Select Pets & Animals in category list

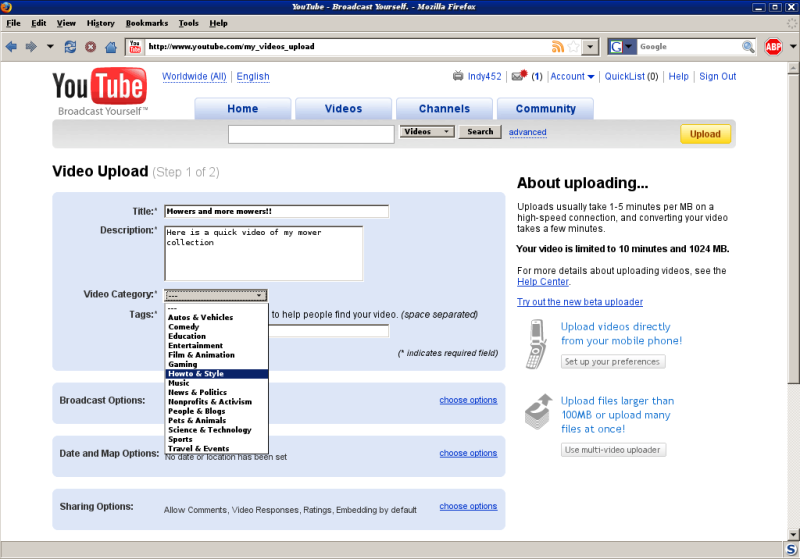click(x=196, y=421)
